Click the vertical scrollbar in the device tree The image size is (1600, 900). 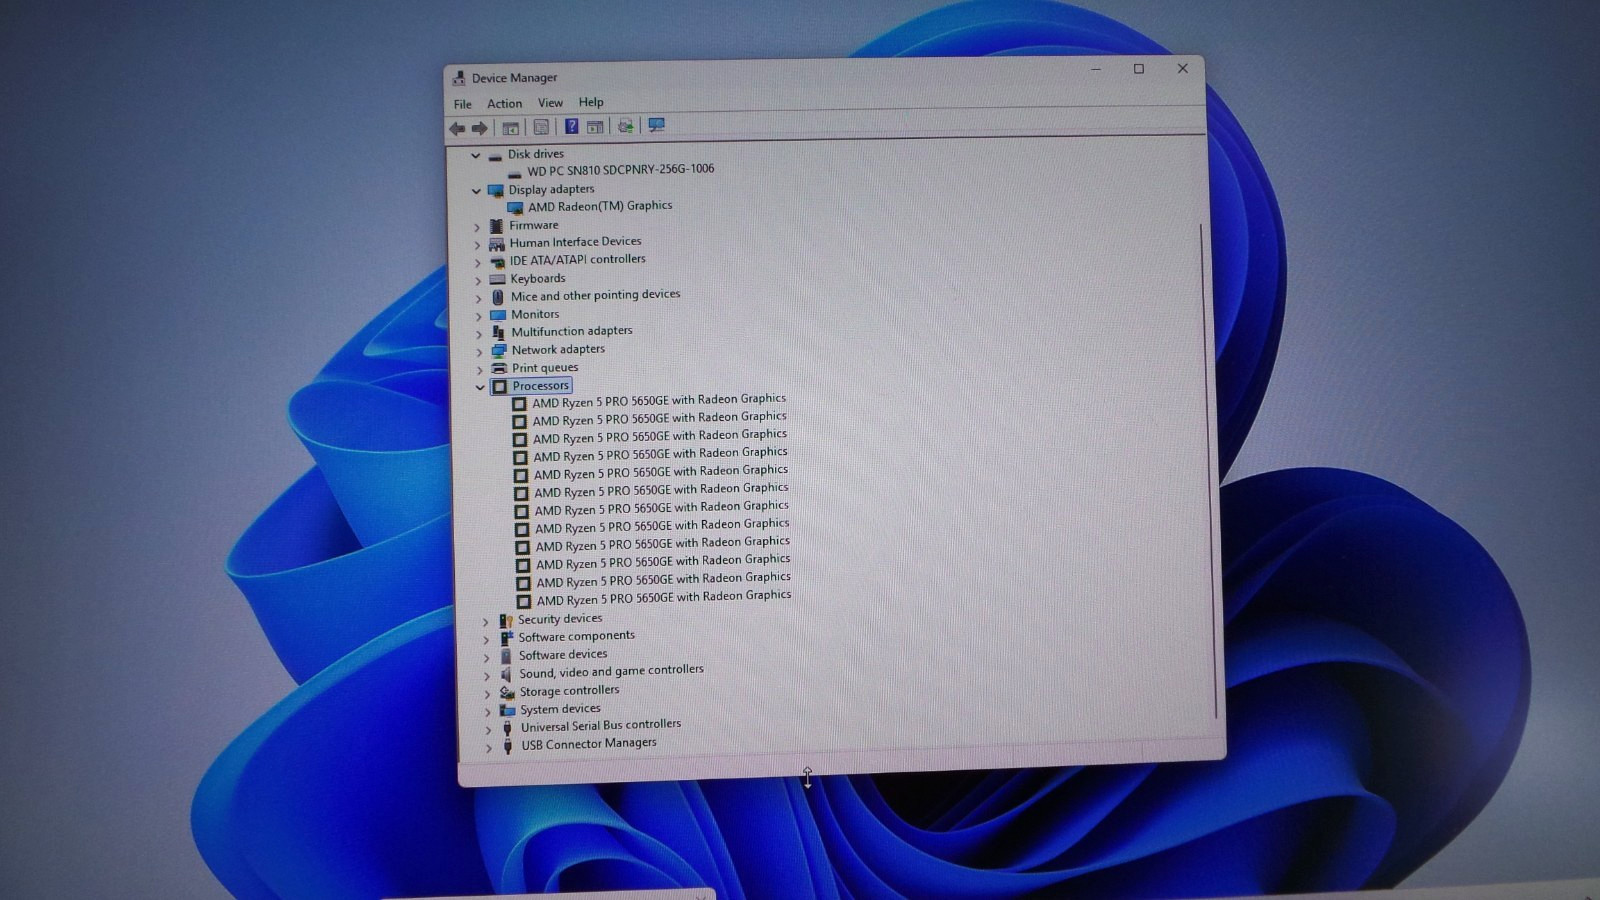coord(1208,470)
